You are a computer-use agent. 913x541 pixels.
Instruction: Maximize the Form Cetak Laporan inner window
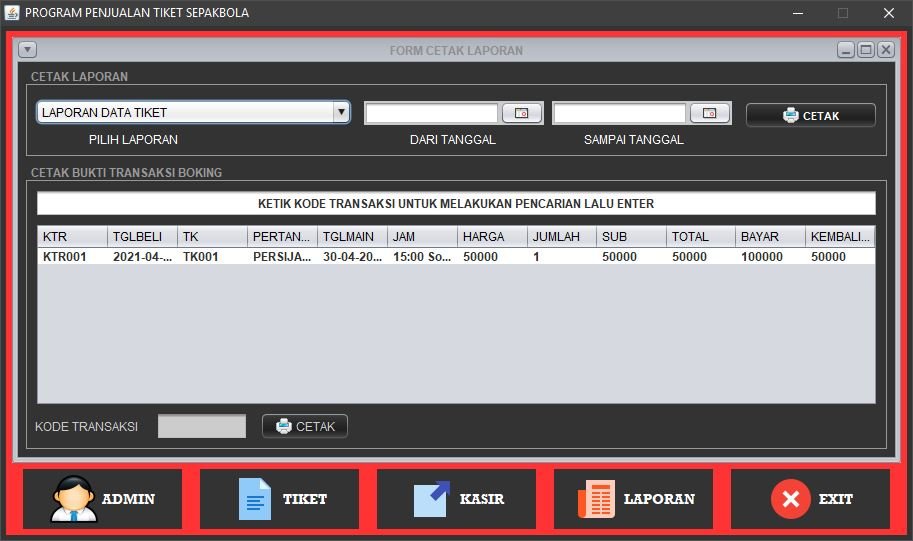click(x=866, y=50)
